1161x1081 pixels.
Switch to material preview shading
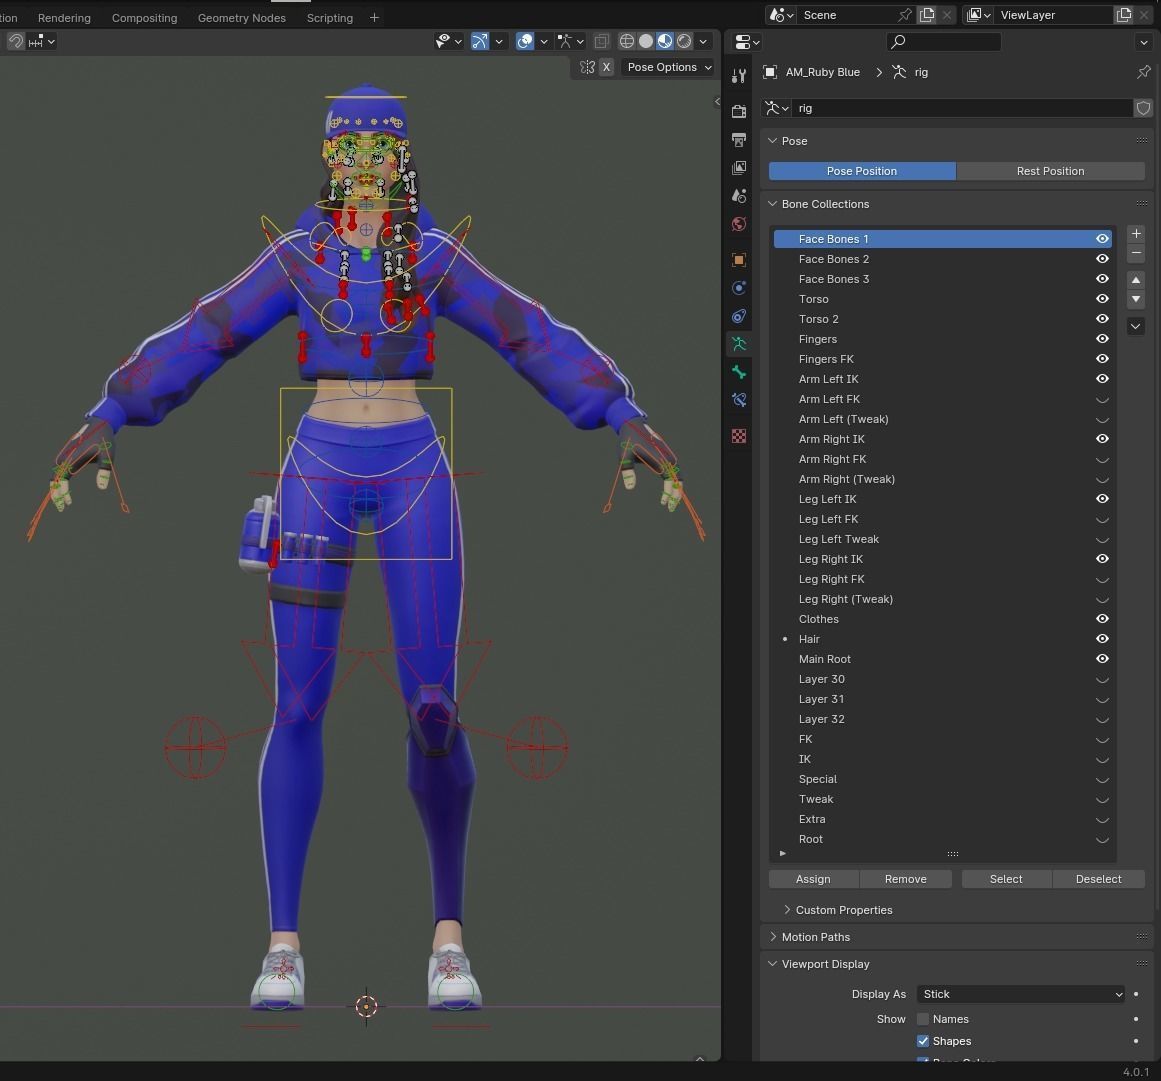(665, 41)
